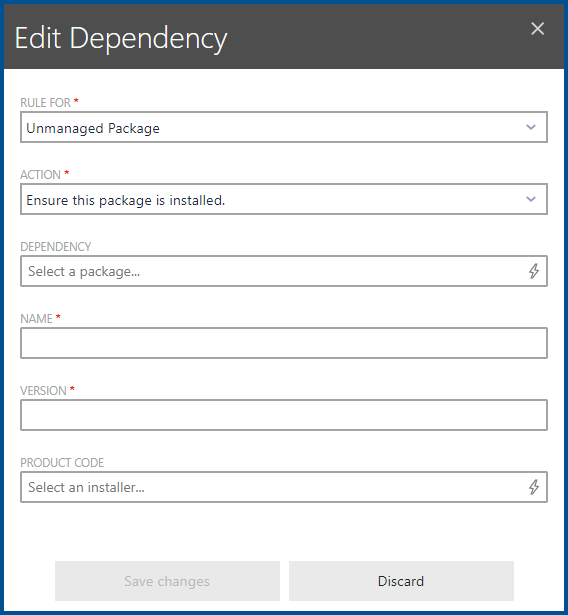Viewport: 568px width, 615px height.
Task: Click the ACTION label
Action: point(40,175)
